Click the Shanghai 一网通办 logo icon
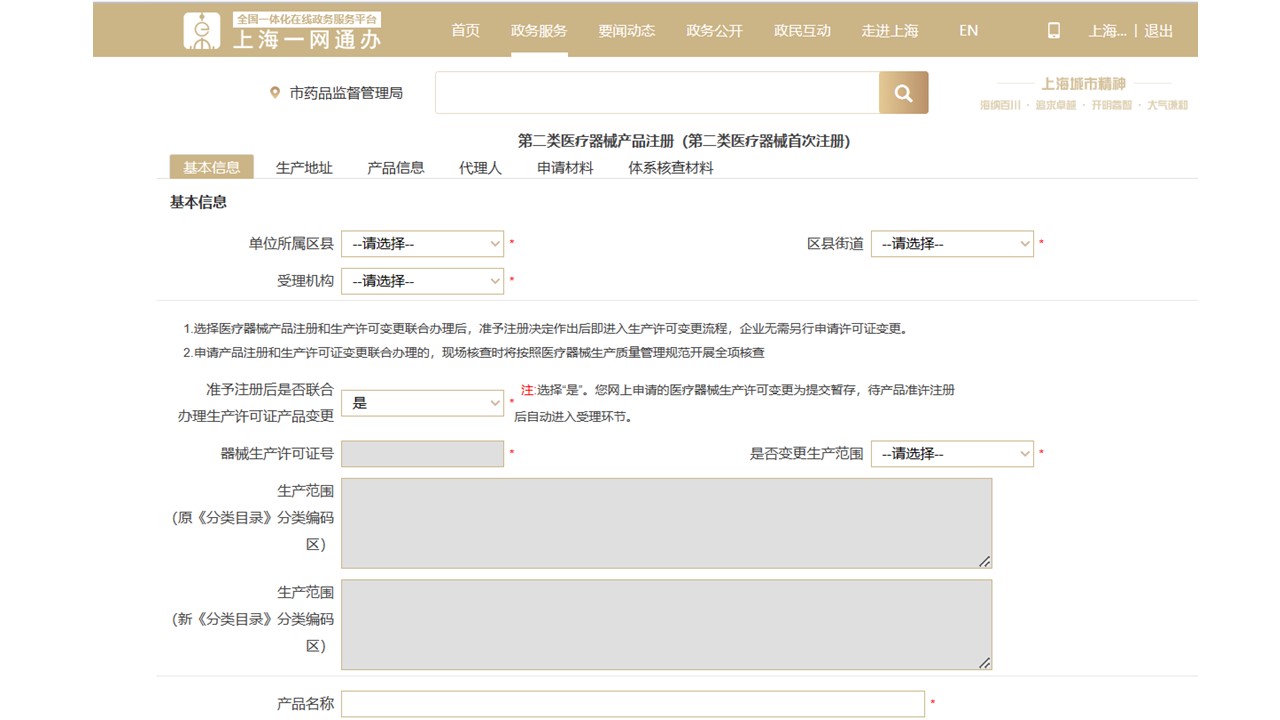 click(x=203, y=31)
